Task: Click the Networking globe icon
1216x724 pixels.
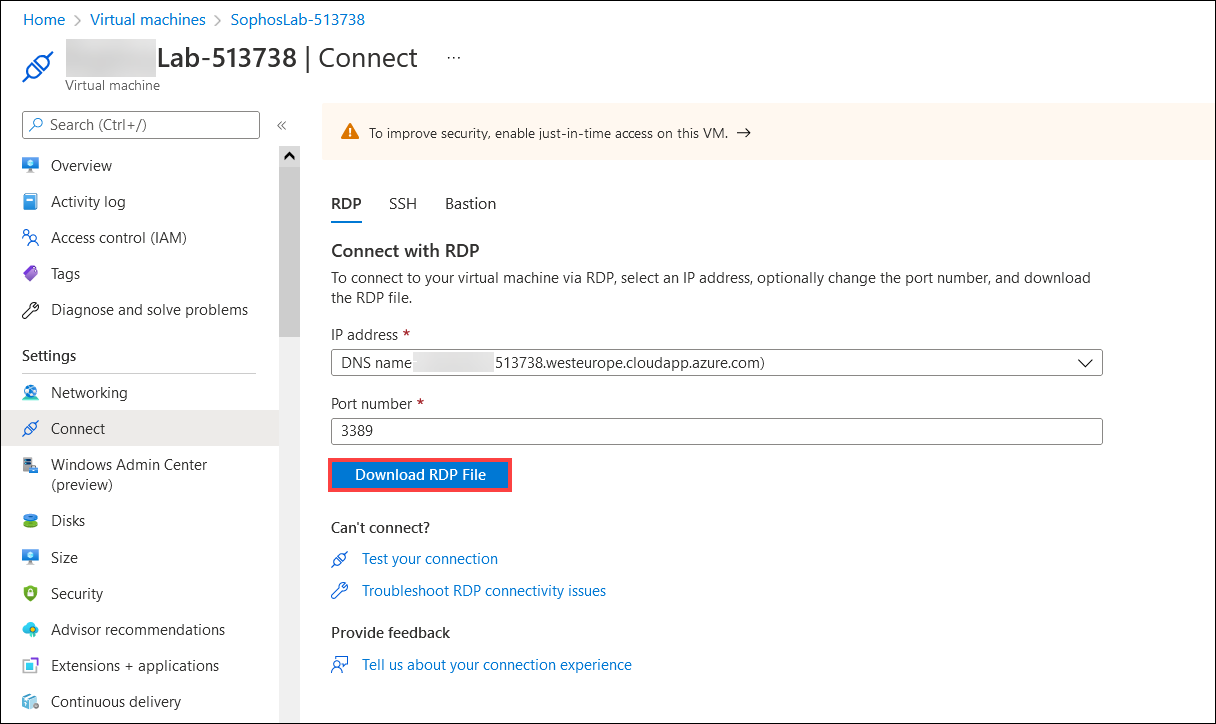Action: click(30, 392)
